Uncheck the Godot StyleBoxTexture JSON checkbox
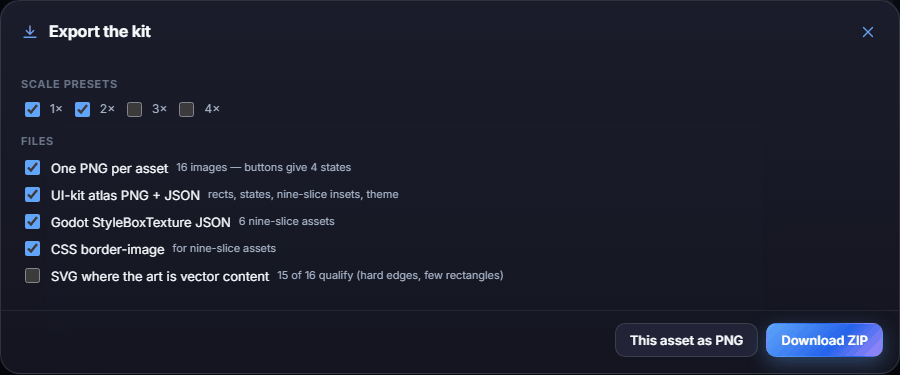The width and height of the screenshot is (900, 375). click(33, 222)
